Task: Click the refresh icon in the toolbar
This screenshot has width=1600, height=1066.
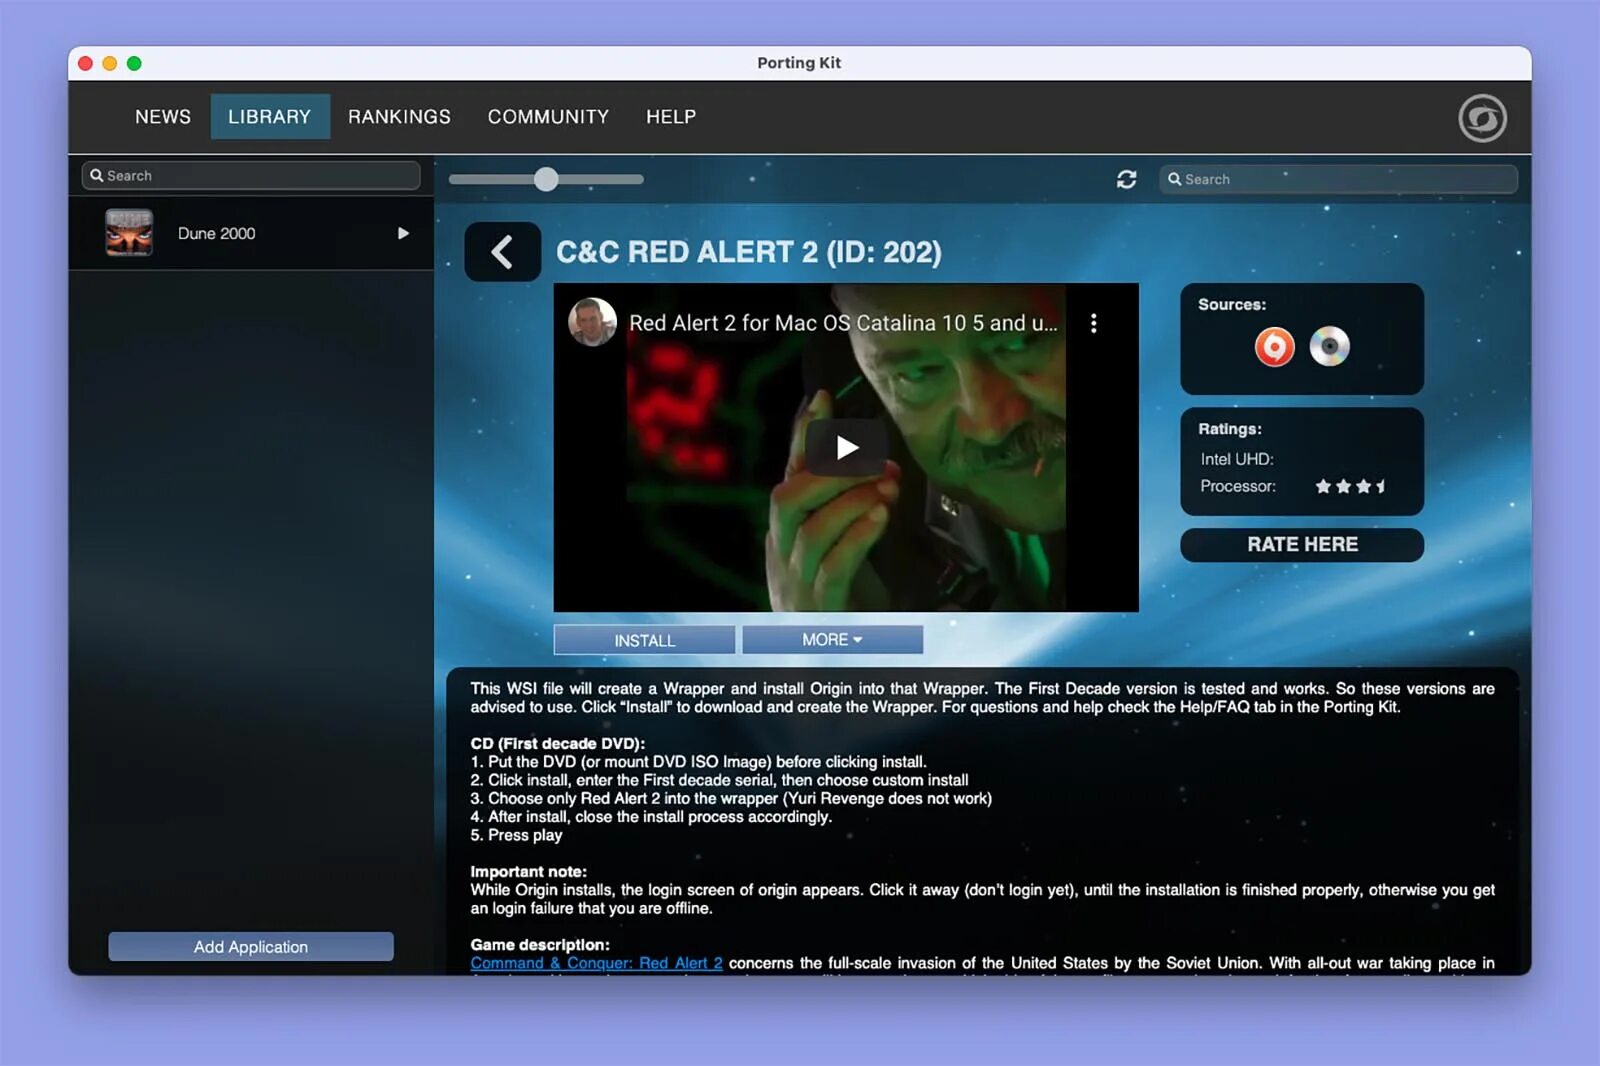Action: (x=1127, y=179)
